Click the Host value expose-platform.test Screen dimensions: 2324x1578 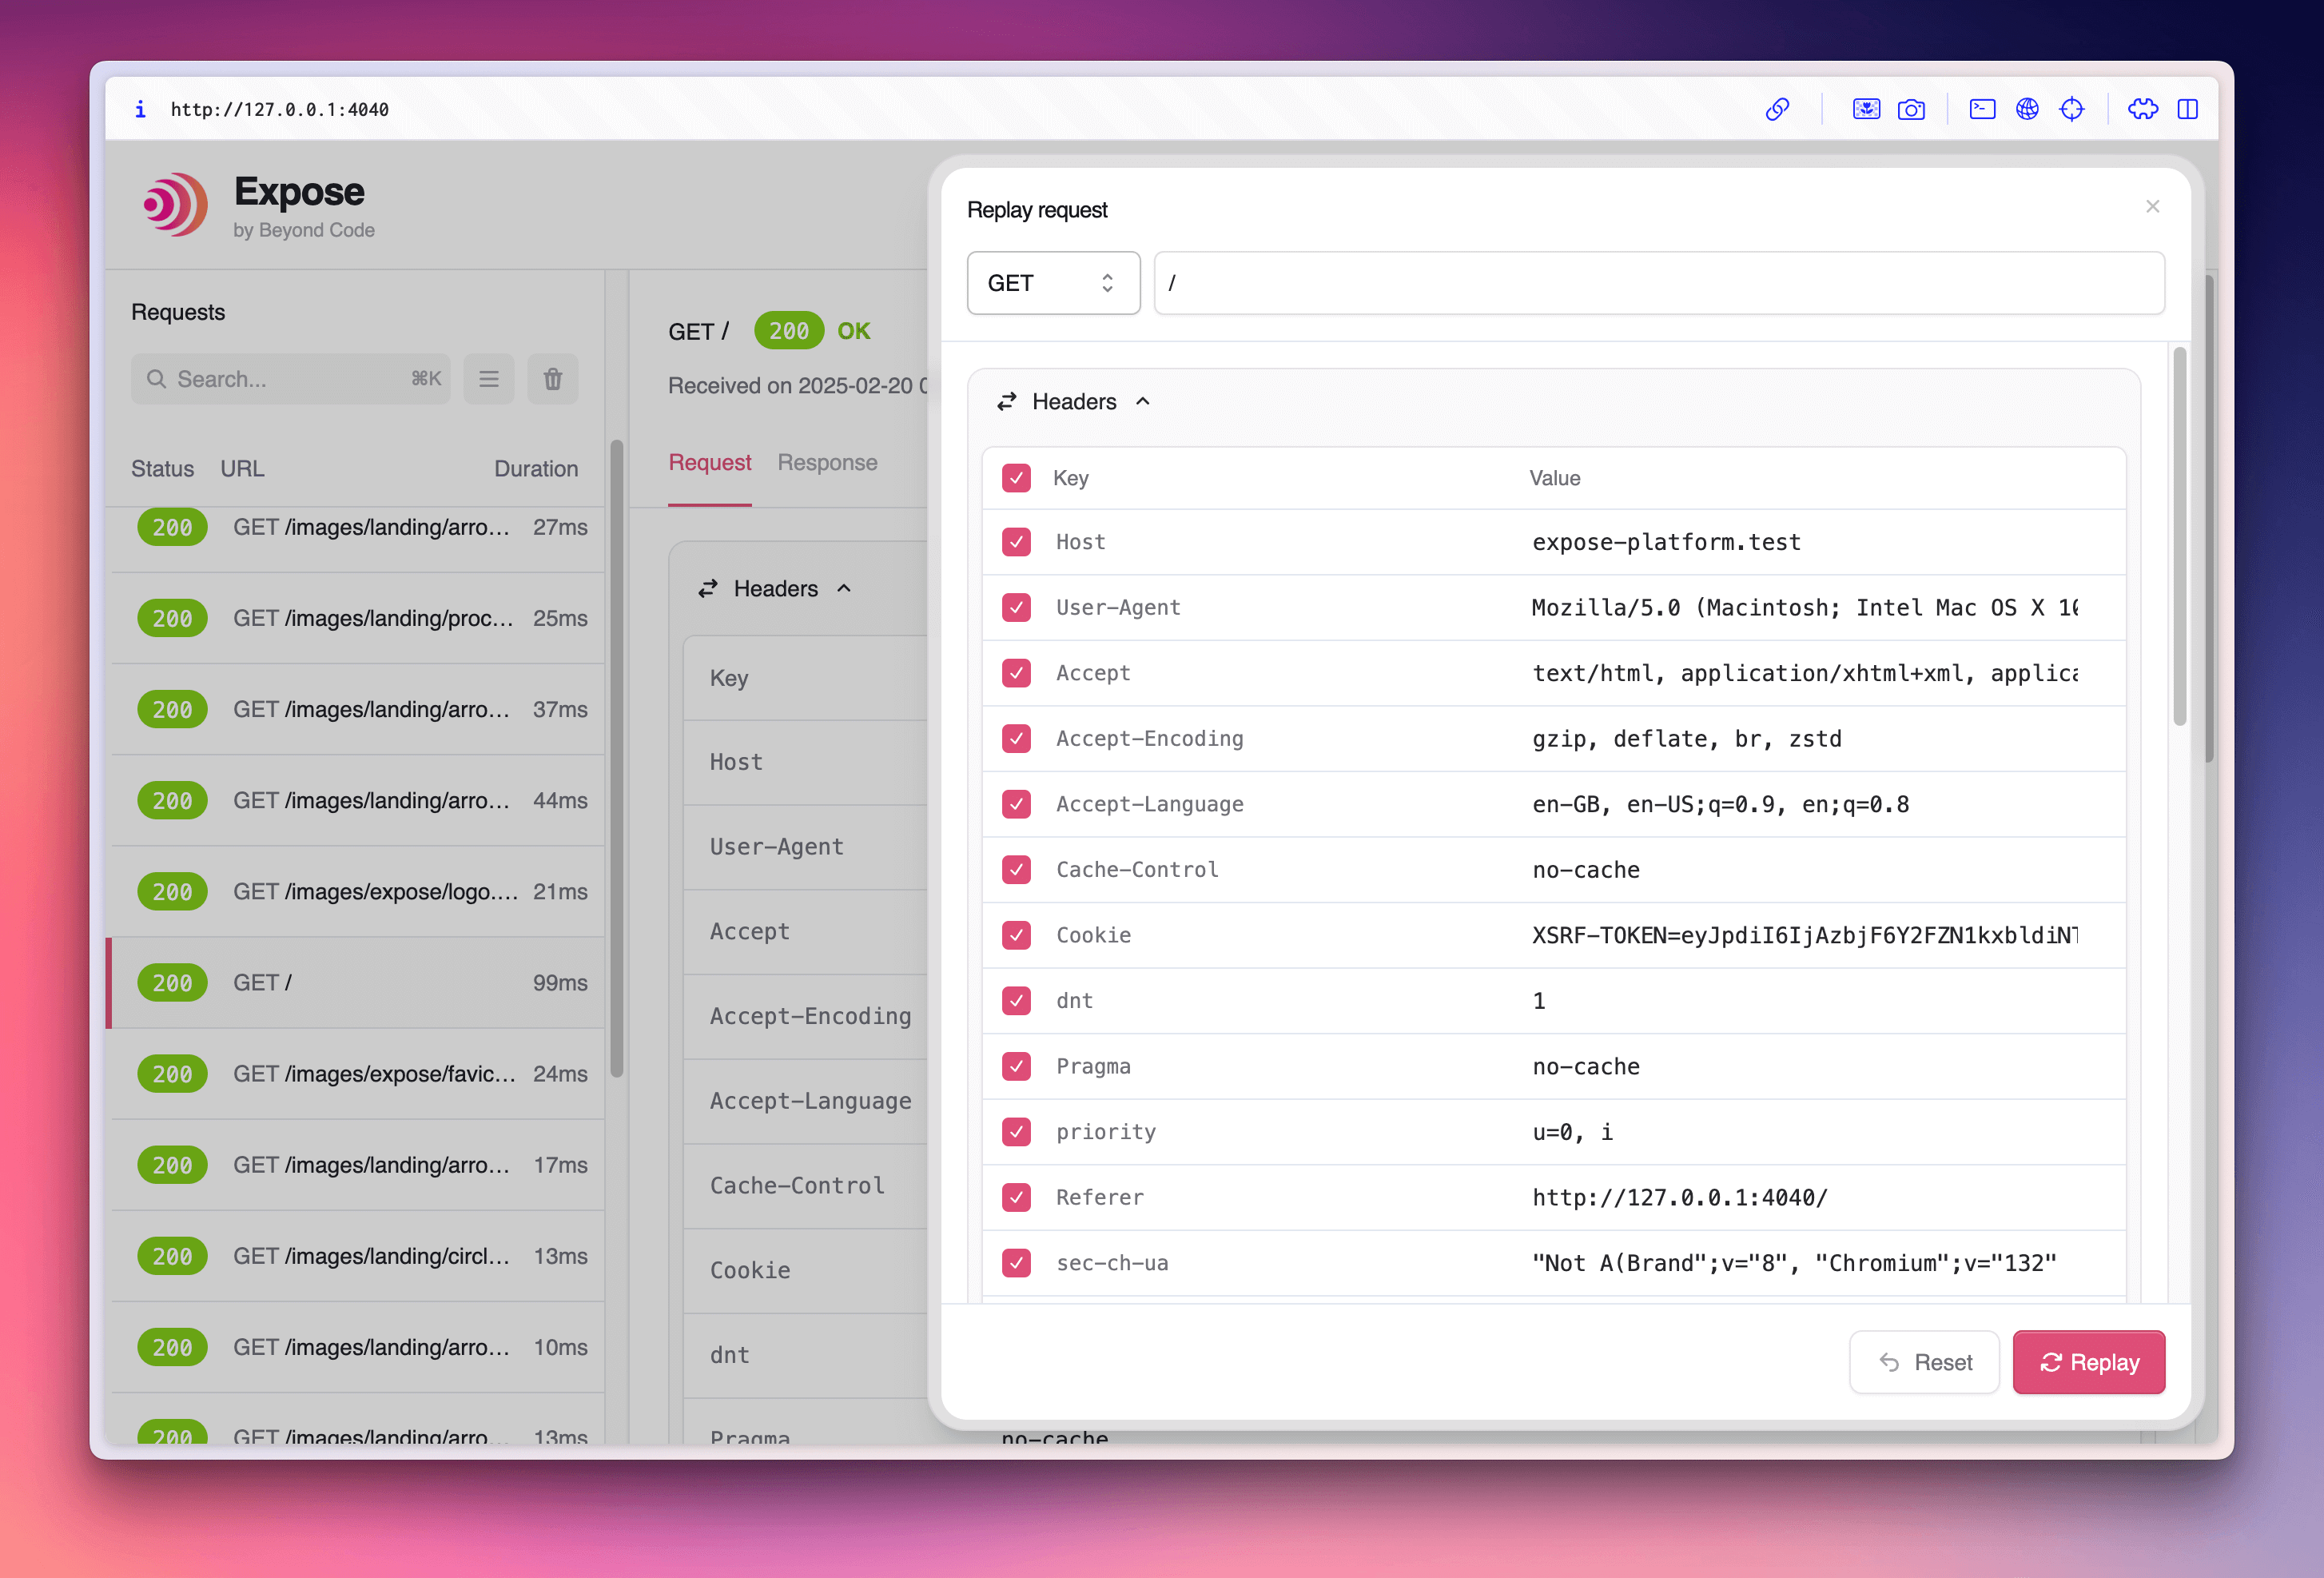click(x=1666, y=542)
